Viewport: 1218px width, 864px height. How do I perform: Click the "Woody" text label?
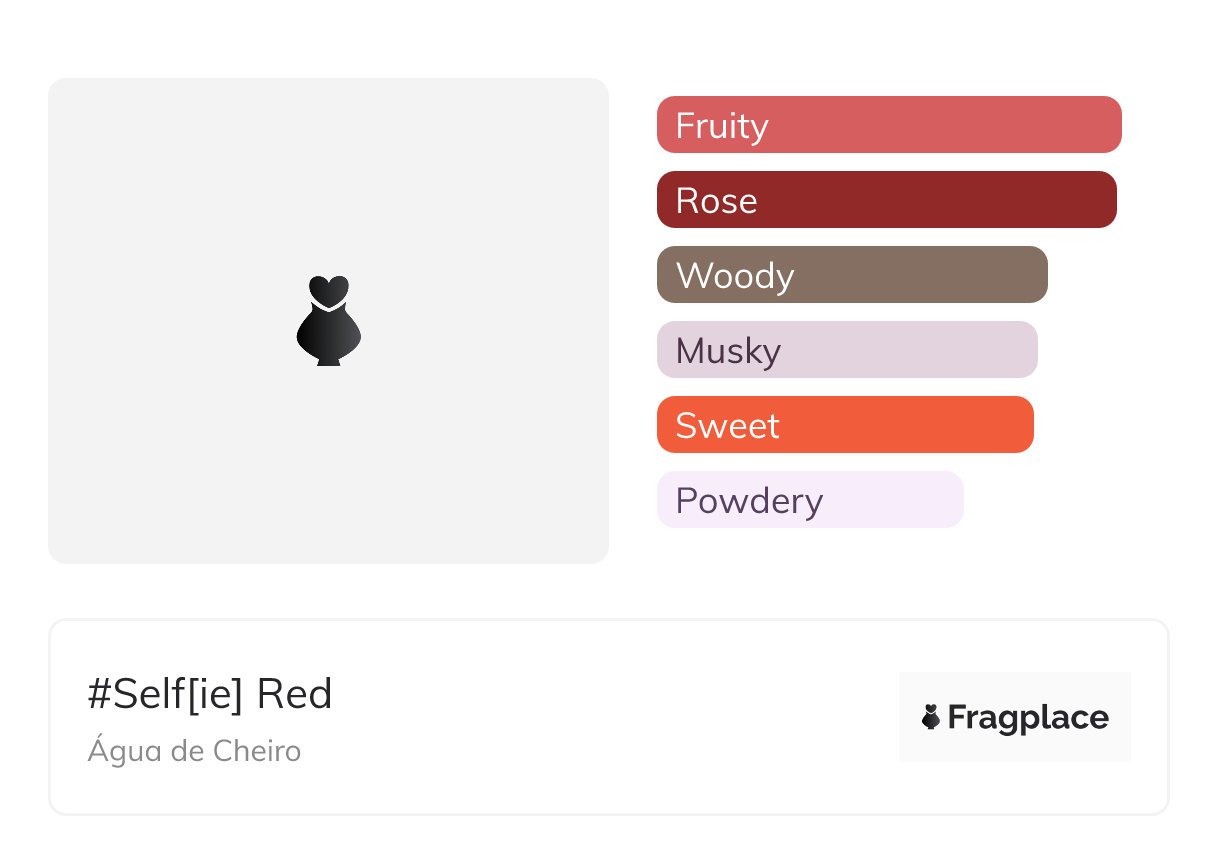pos(735,276)
